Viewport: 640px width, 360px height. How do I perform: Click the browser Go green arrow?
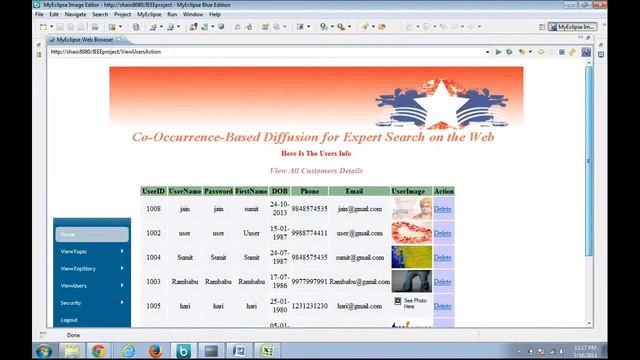point(498,52)
